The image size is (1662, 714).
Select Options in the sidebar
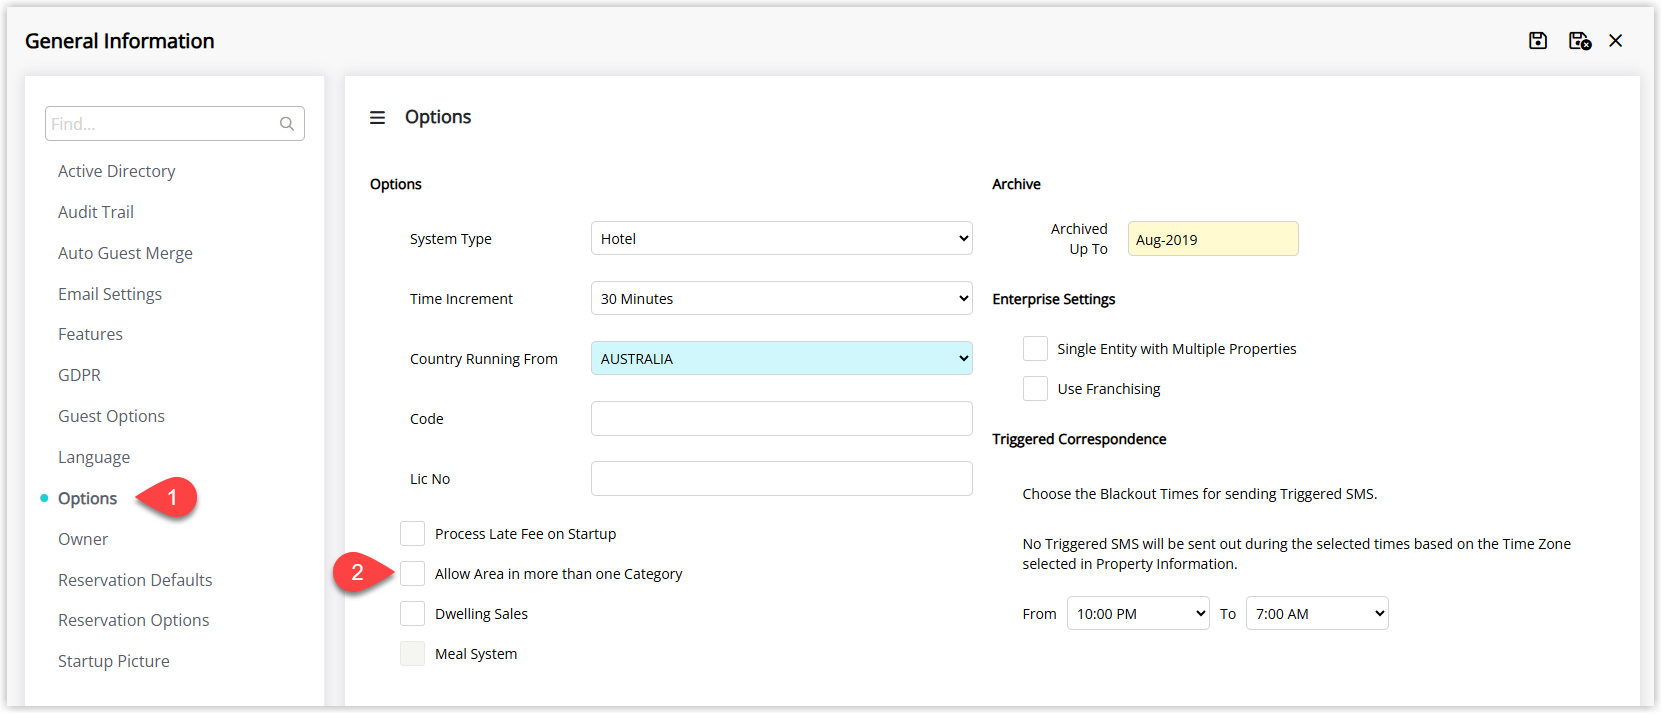coord(87,498)
